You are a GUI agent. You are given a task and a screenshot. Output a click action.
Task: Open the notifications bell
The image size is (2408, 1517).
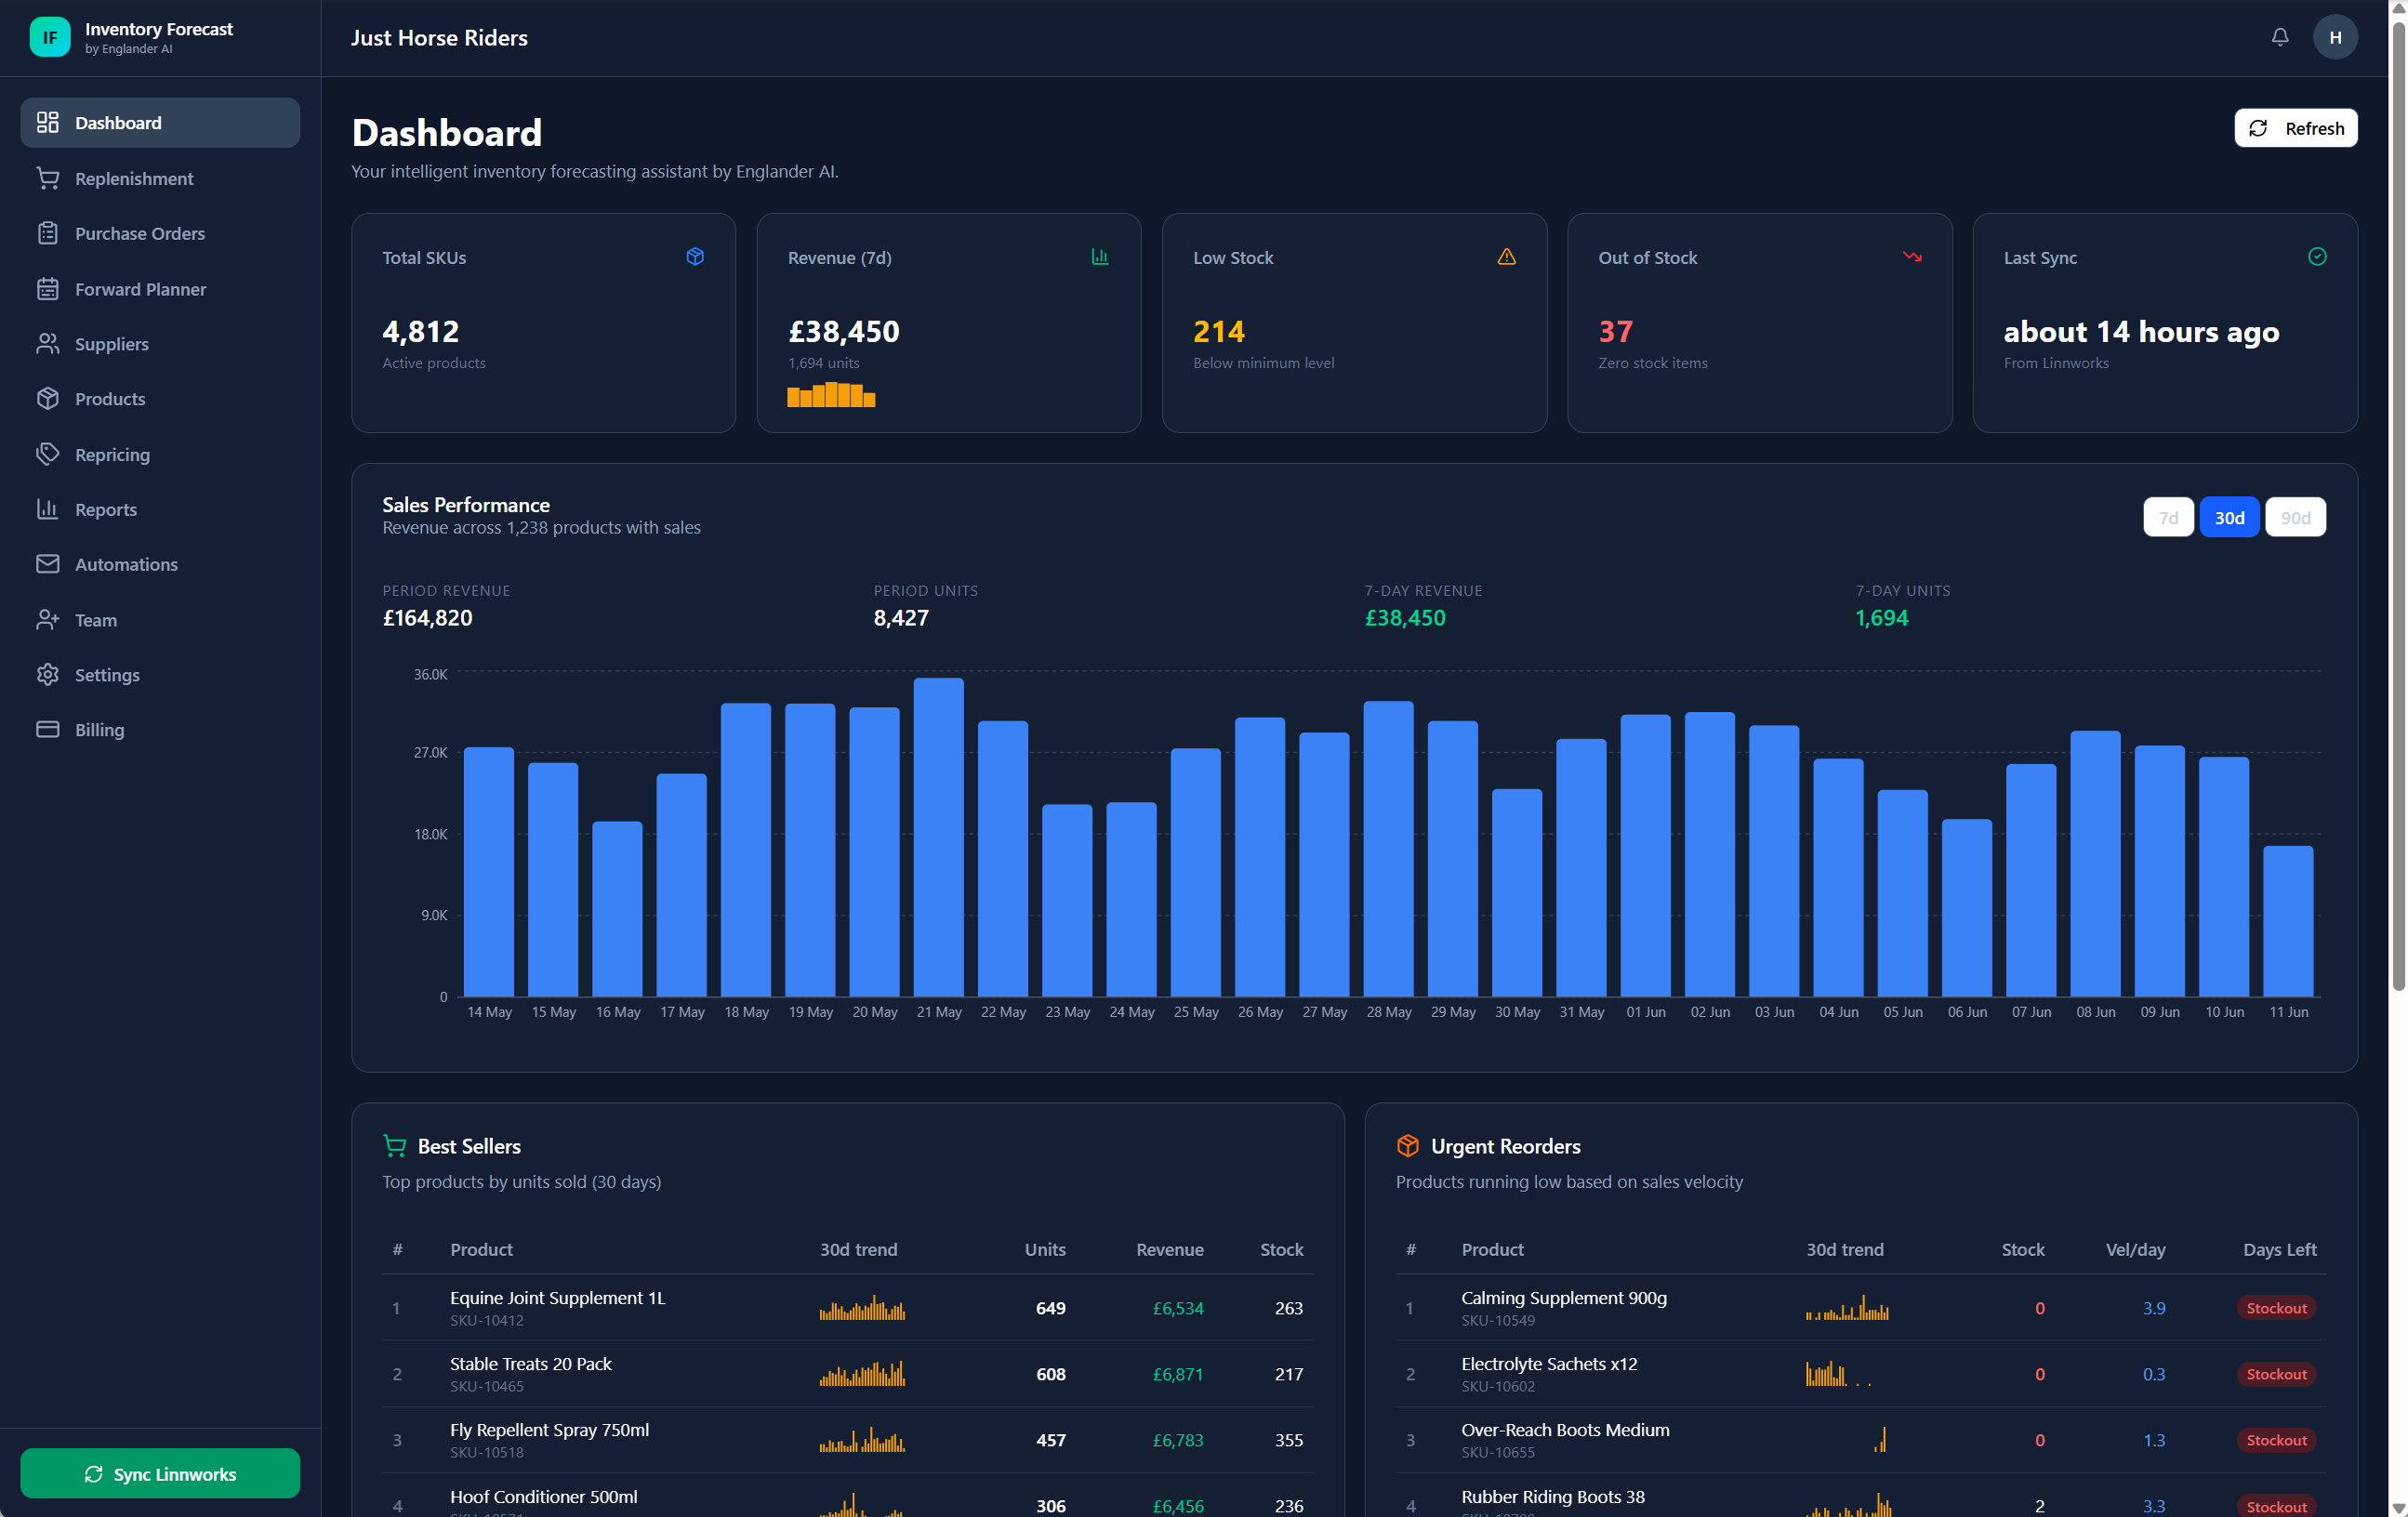2280,38
